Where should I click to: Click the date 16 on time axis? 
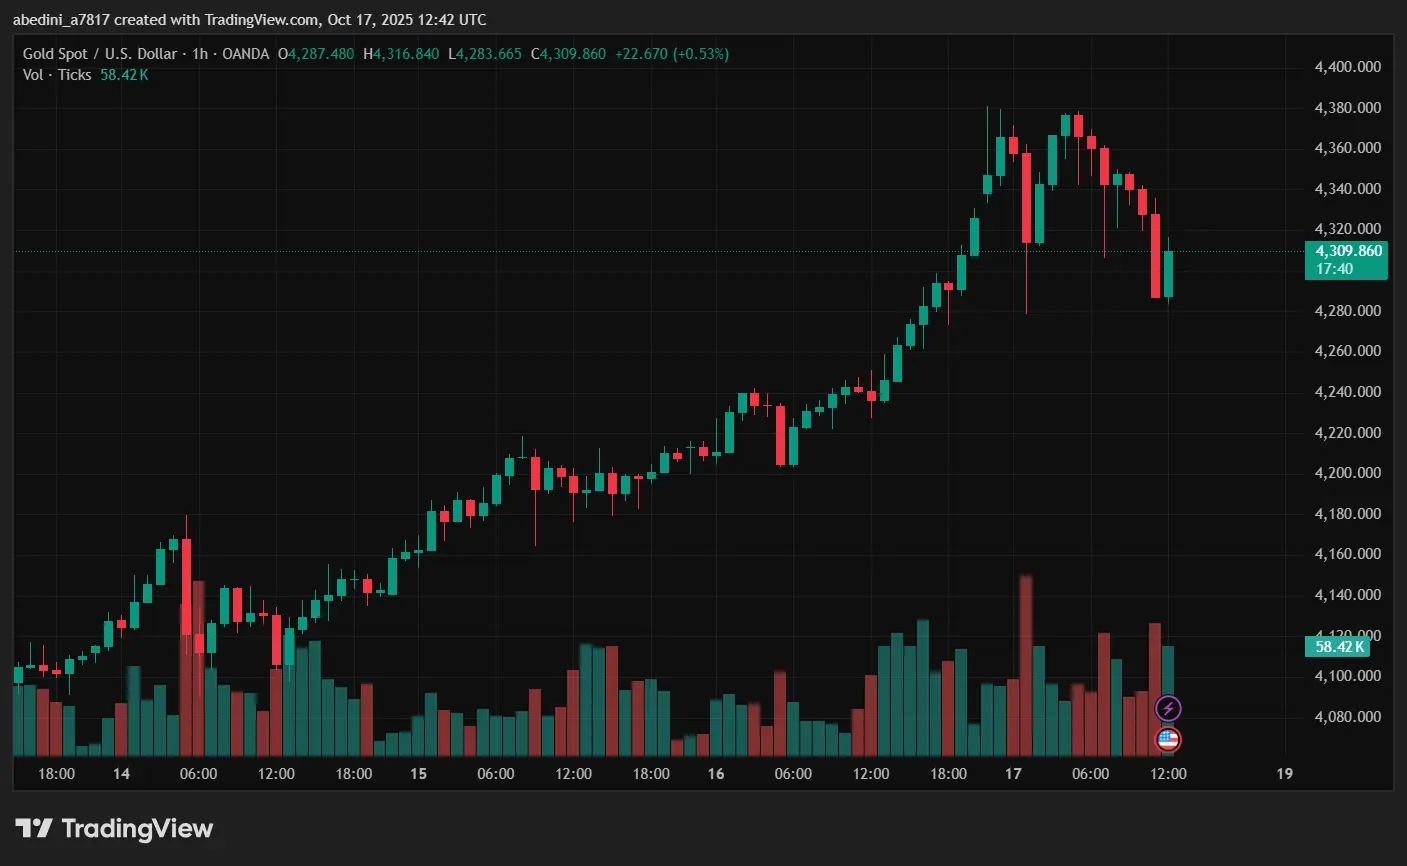(716, 773)
